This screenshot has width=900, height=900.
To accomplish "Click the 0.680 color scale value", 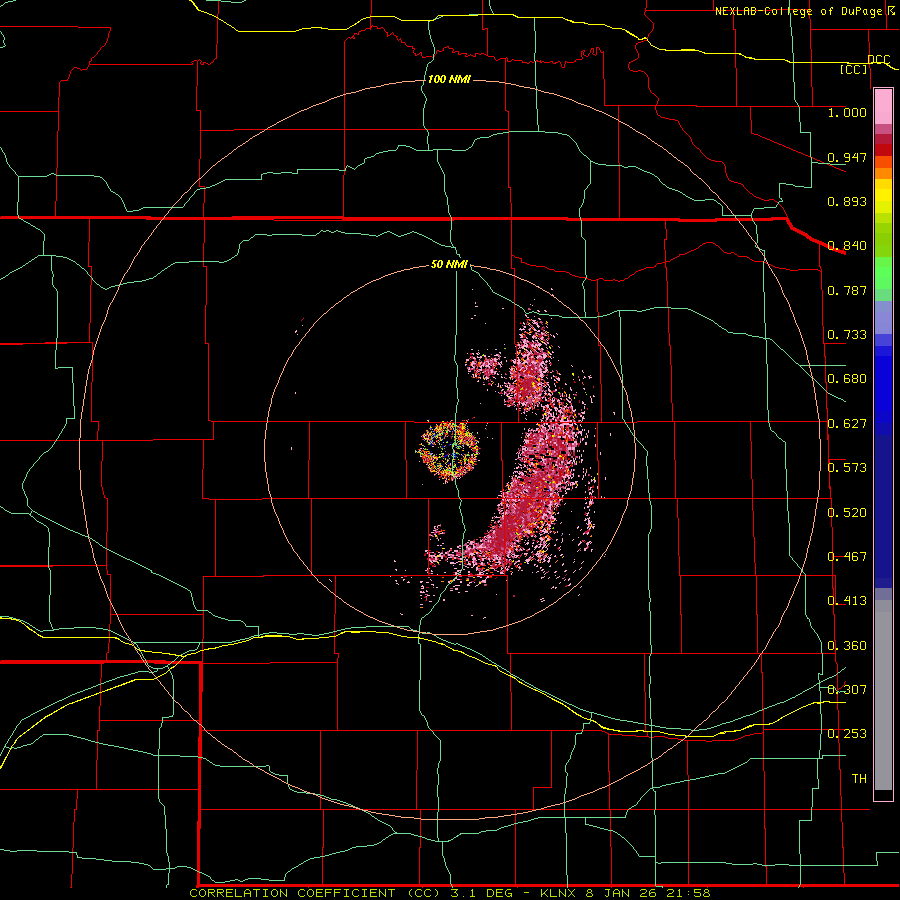I will pyautogui.click(x=847, y=379).
